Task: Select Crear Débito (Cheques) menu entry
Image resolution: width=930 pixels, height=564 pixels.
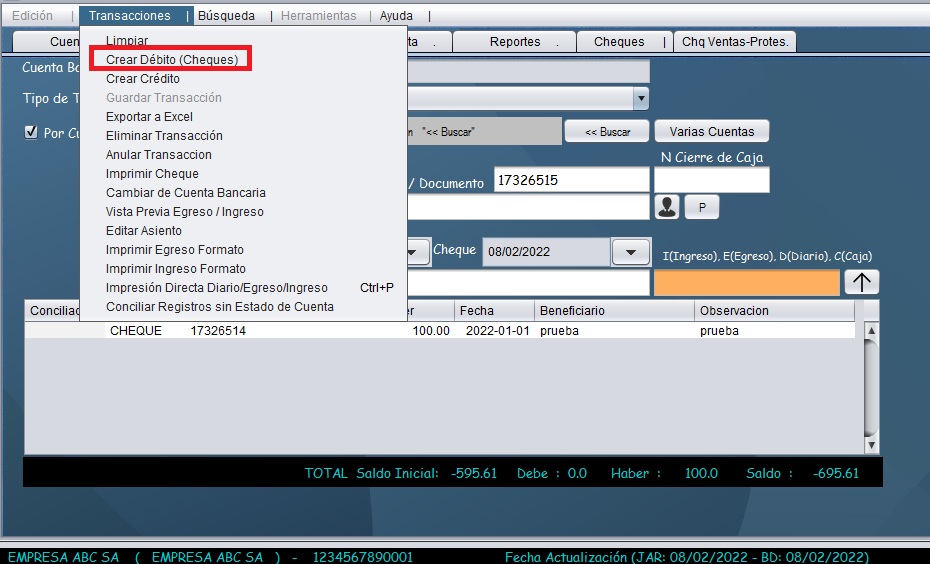Action: (x=172, y=60)
